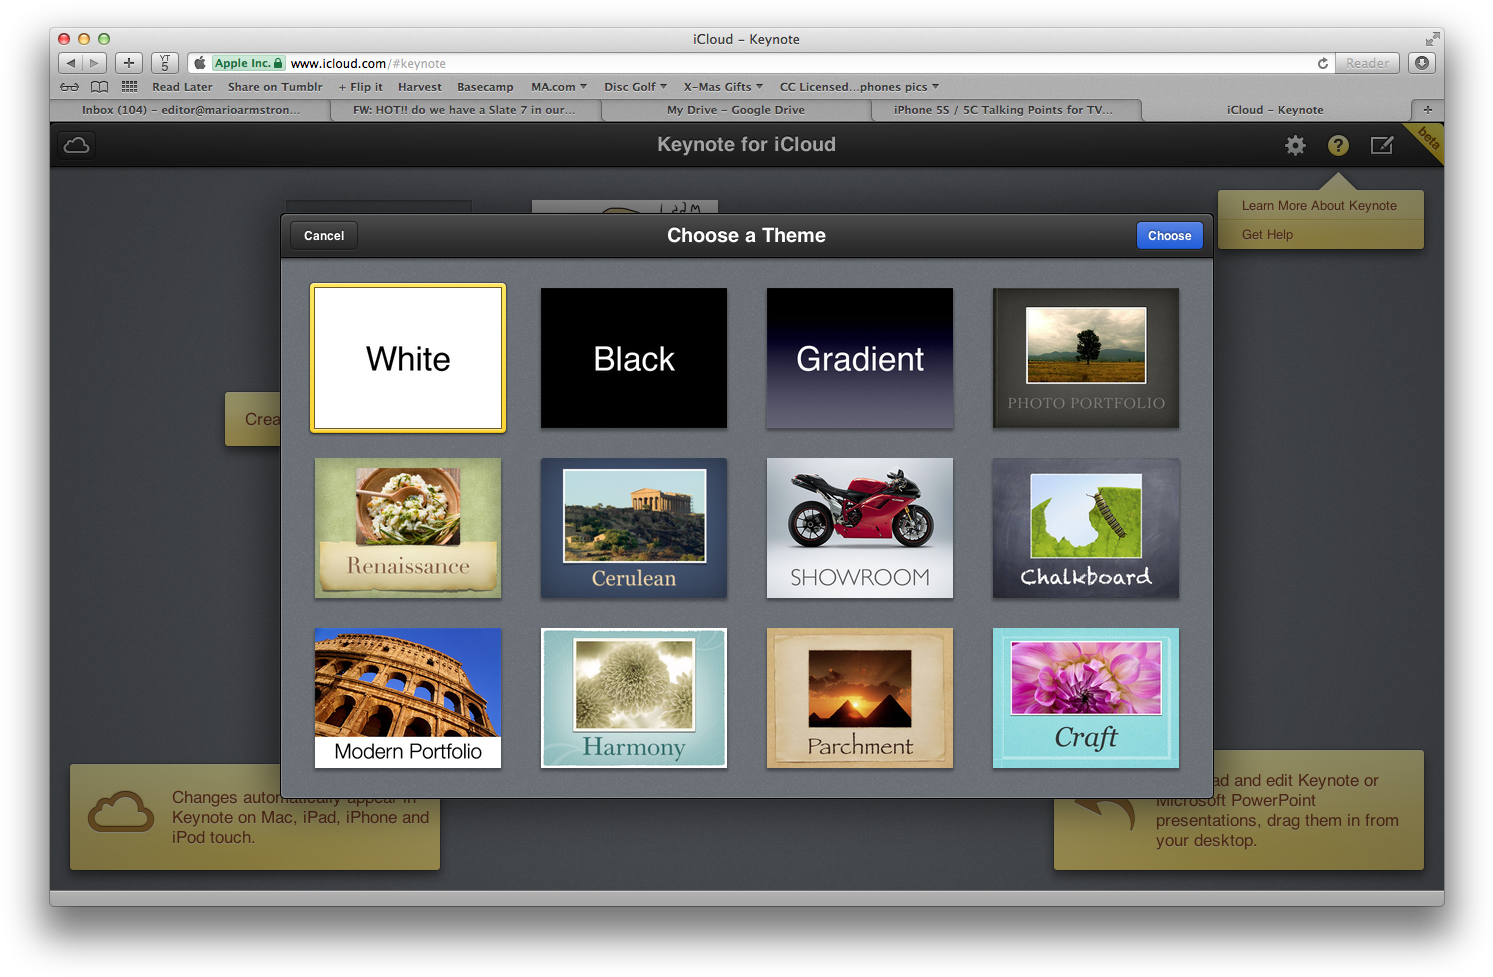The image size is (1493, 977).
Task: Expand the X-Mas Gifts bookmarks folder
Action: tap(722, 87)
